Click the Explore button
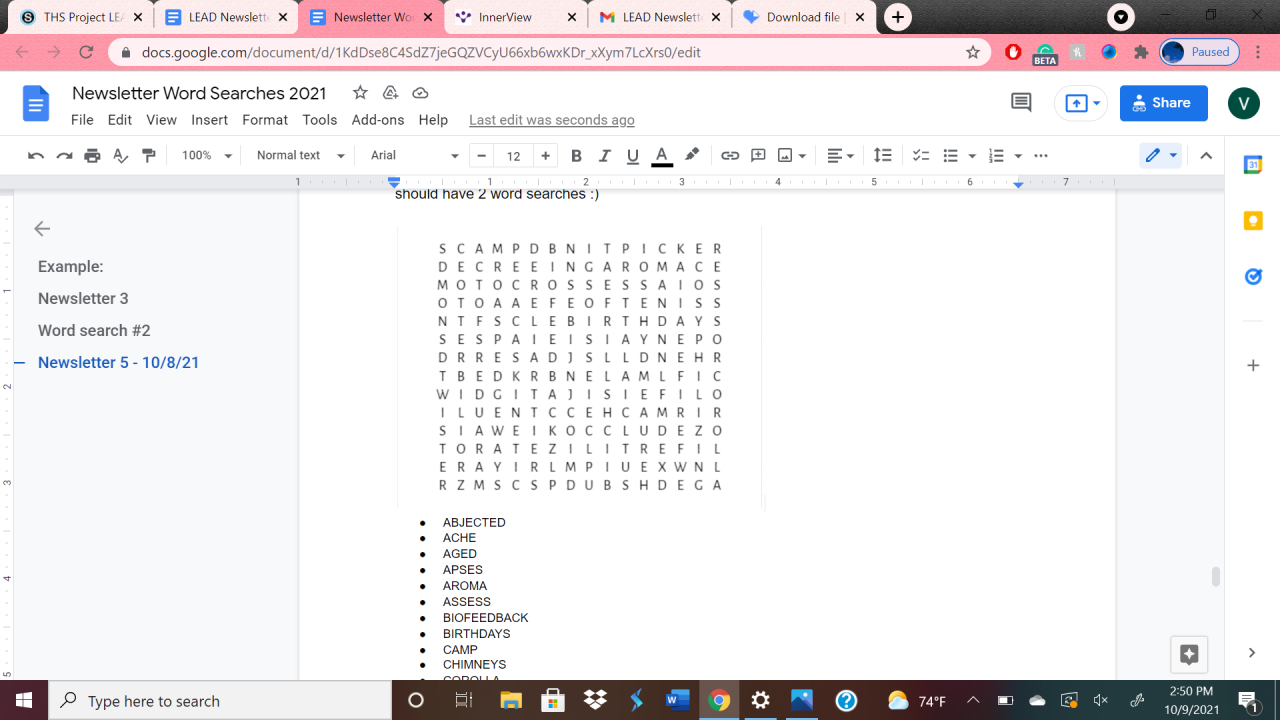Viewport: 1280px width, 720px height. tap(1189, 654)
